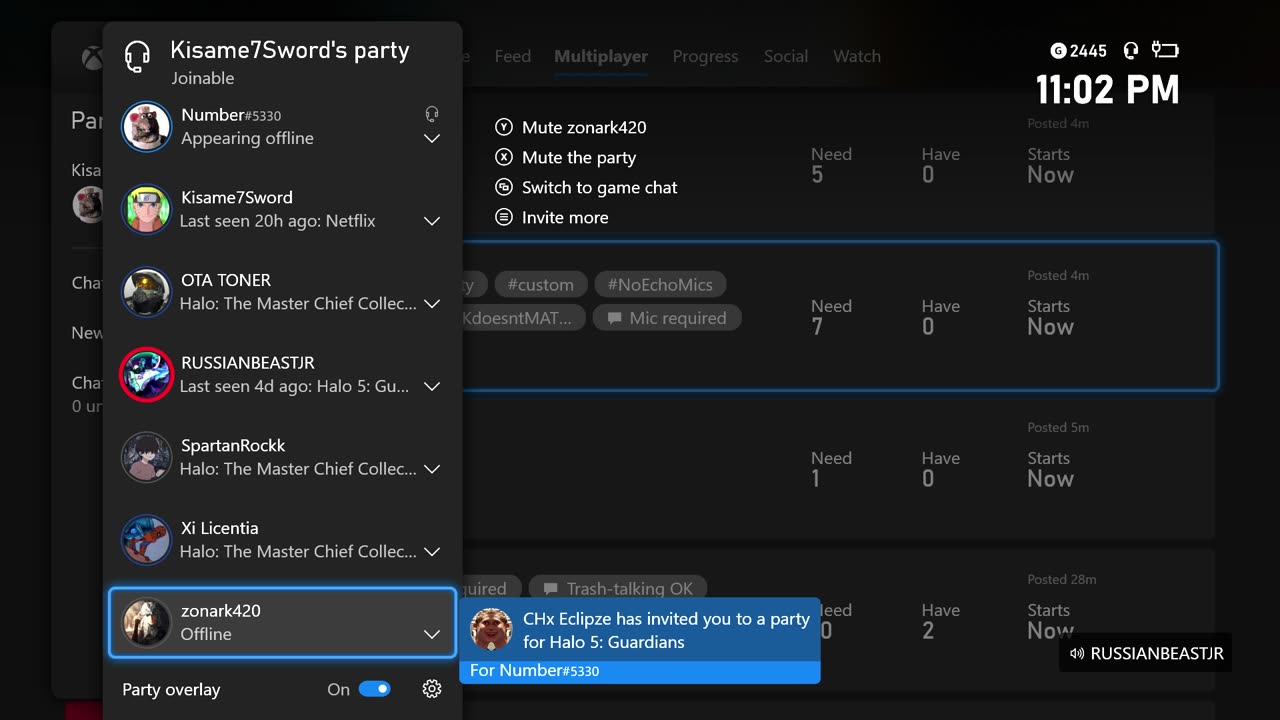
Task: Click the view button icon for Switch to game chat
Action: pos(504,187)
